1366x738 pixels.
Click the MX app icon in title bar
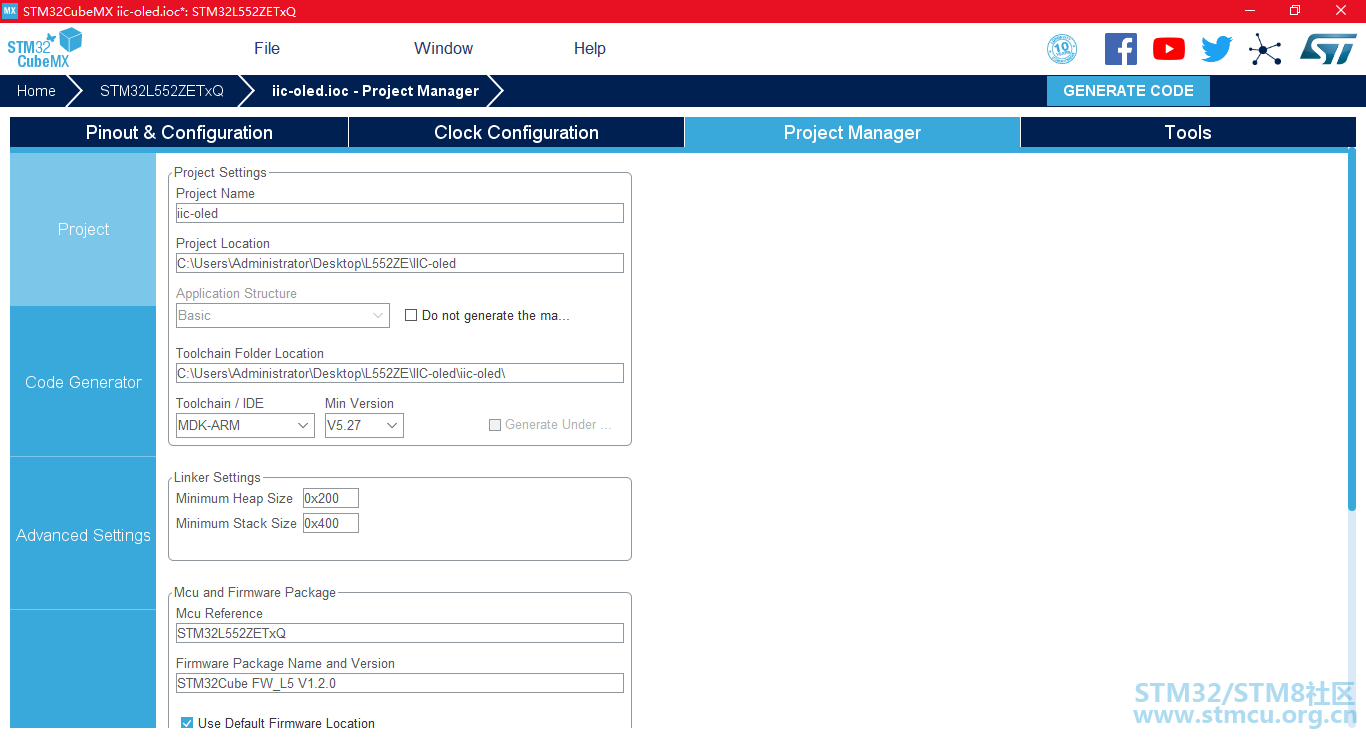(x=10, y=11)
